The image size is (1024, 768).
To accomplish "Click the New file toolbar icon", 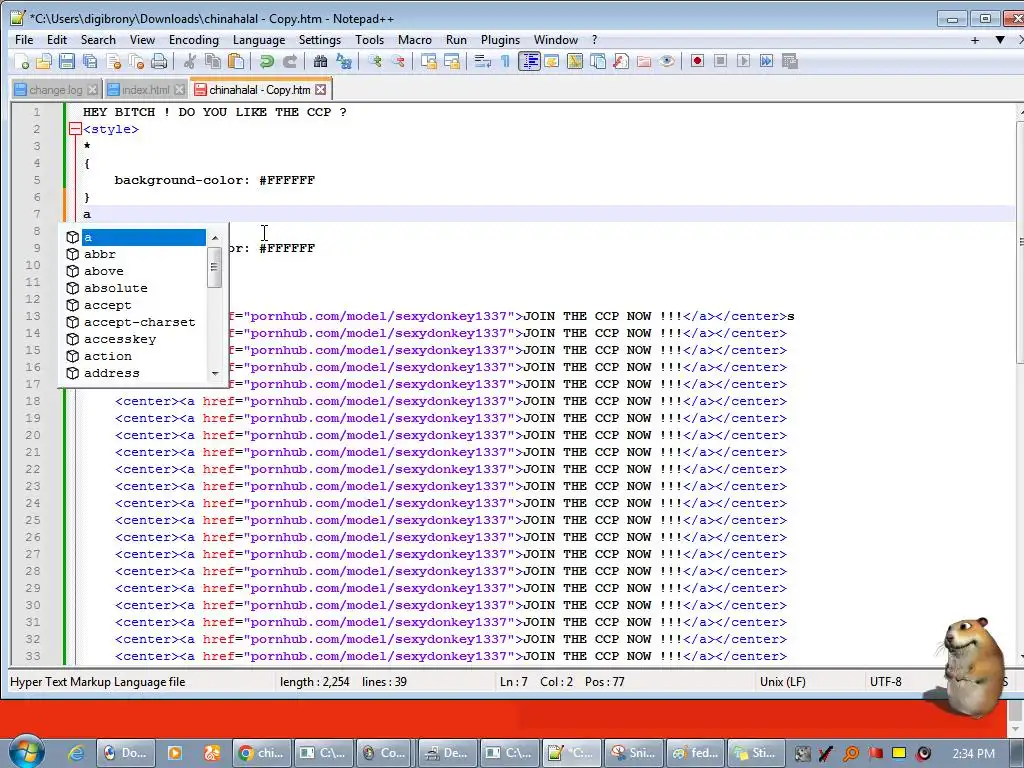I will 22,61.
